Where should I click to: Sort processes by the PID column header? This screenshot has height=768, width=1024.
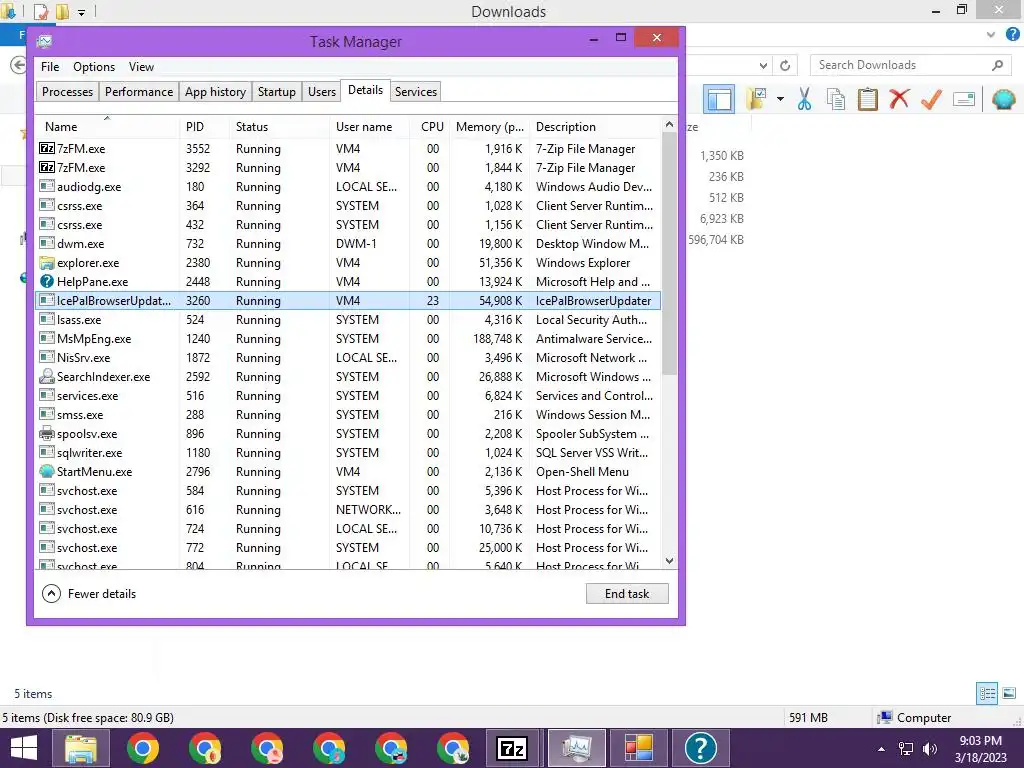click(204, 127)
